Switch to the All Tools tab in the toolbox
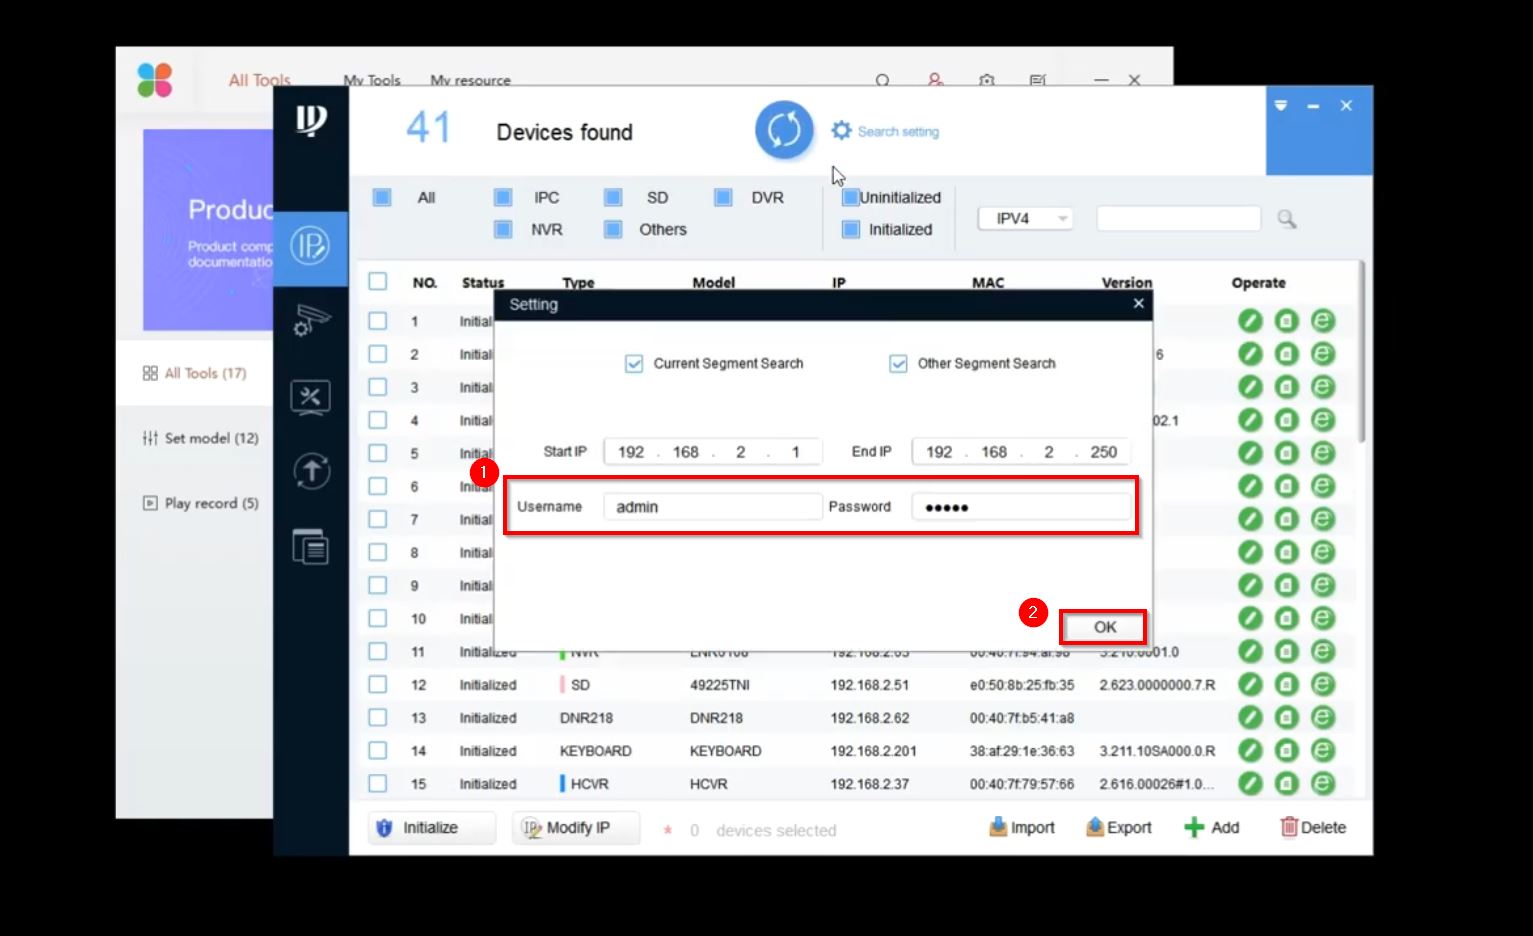Screen dimensions: 1533x936 click(259, 80)
